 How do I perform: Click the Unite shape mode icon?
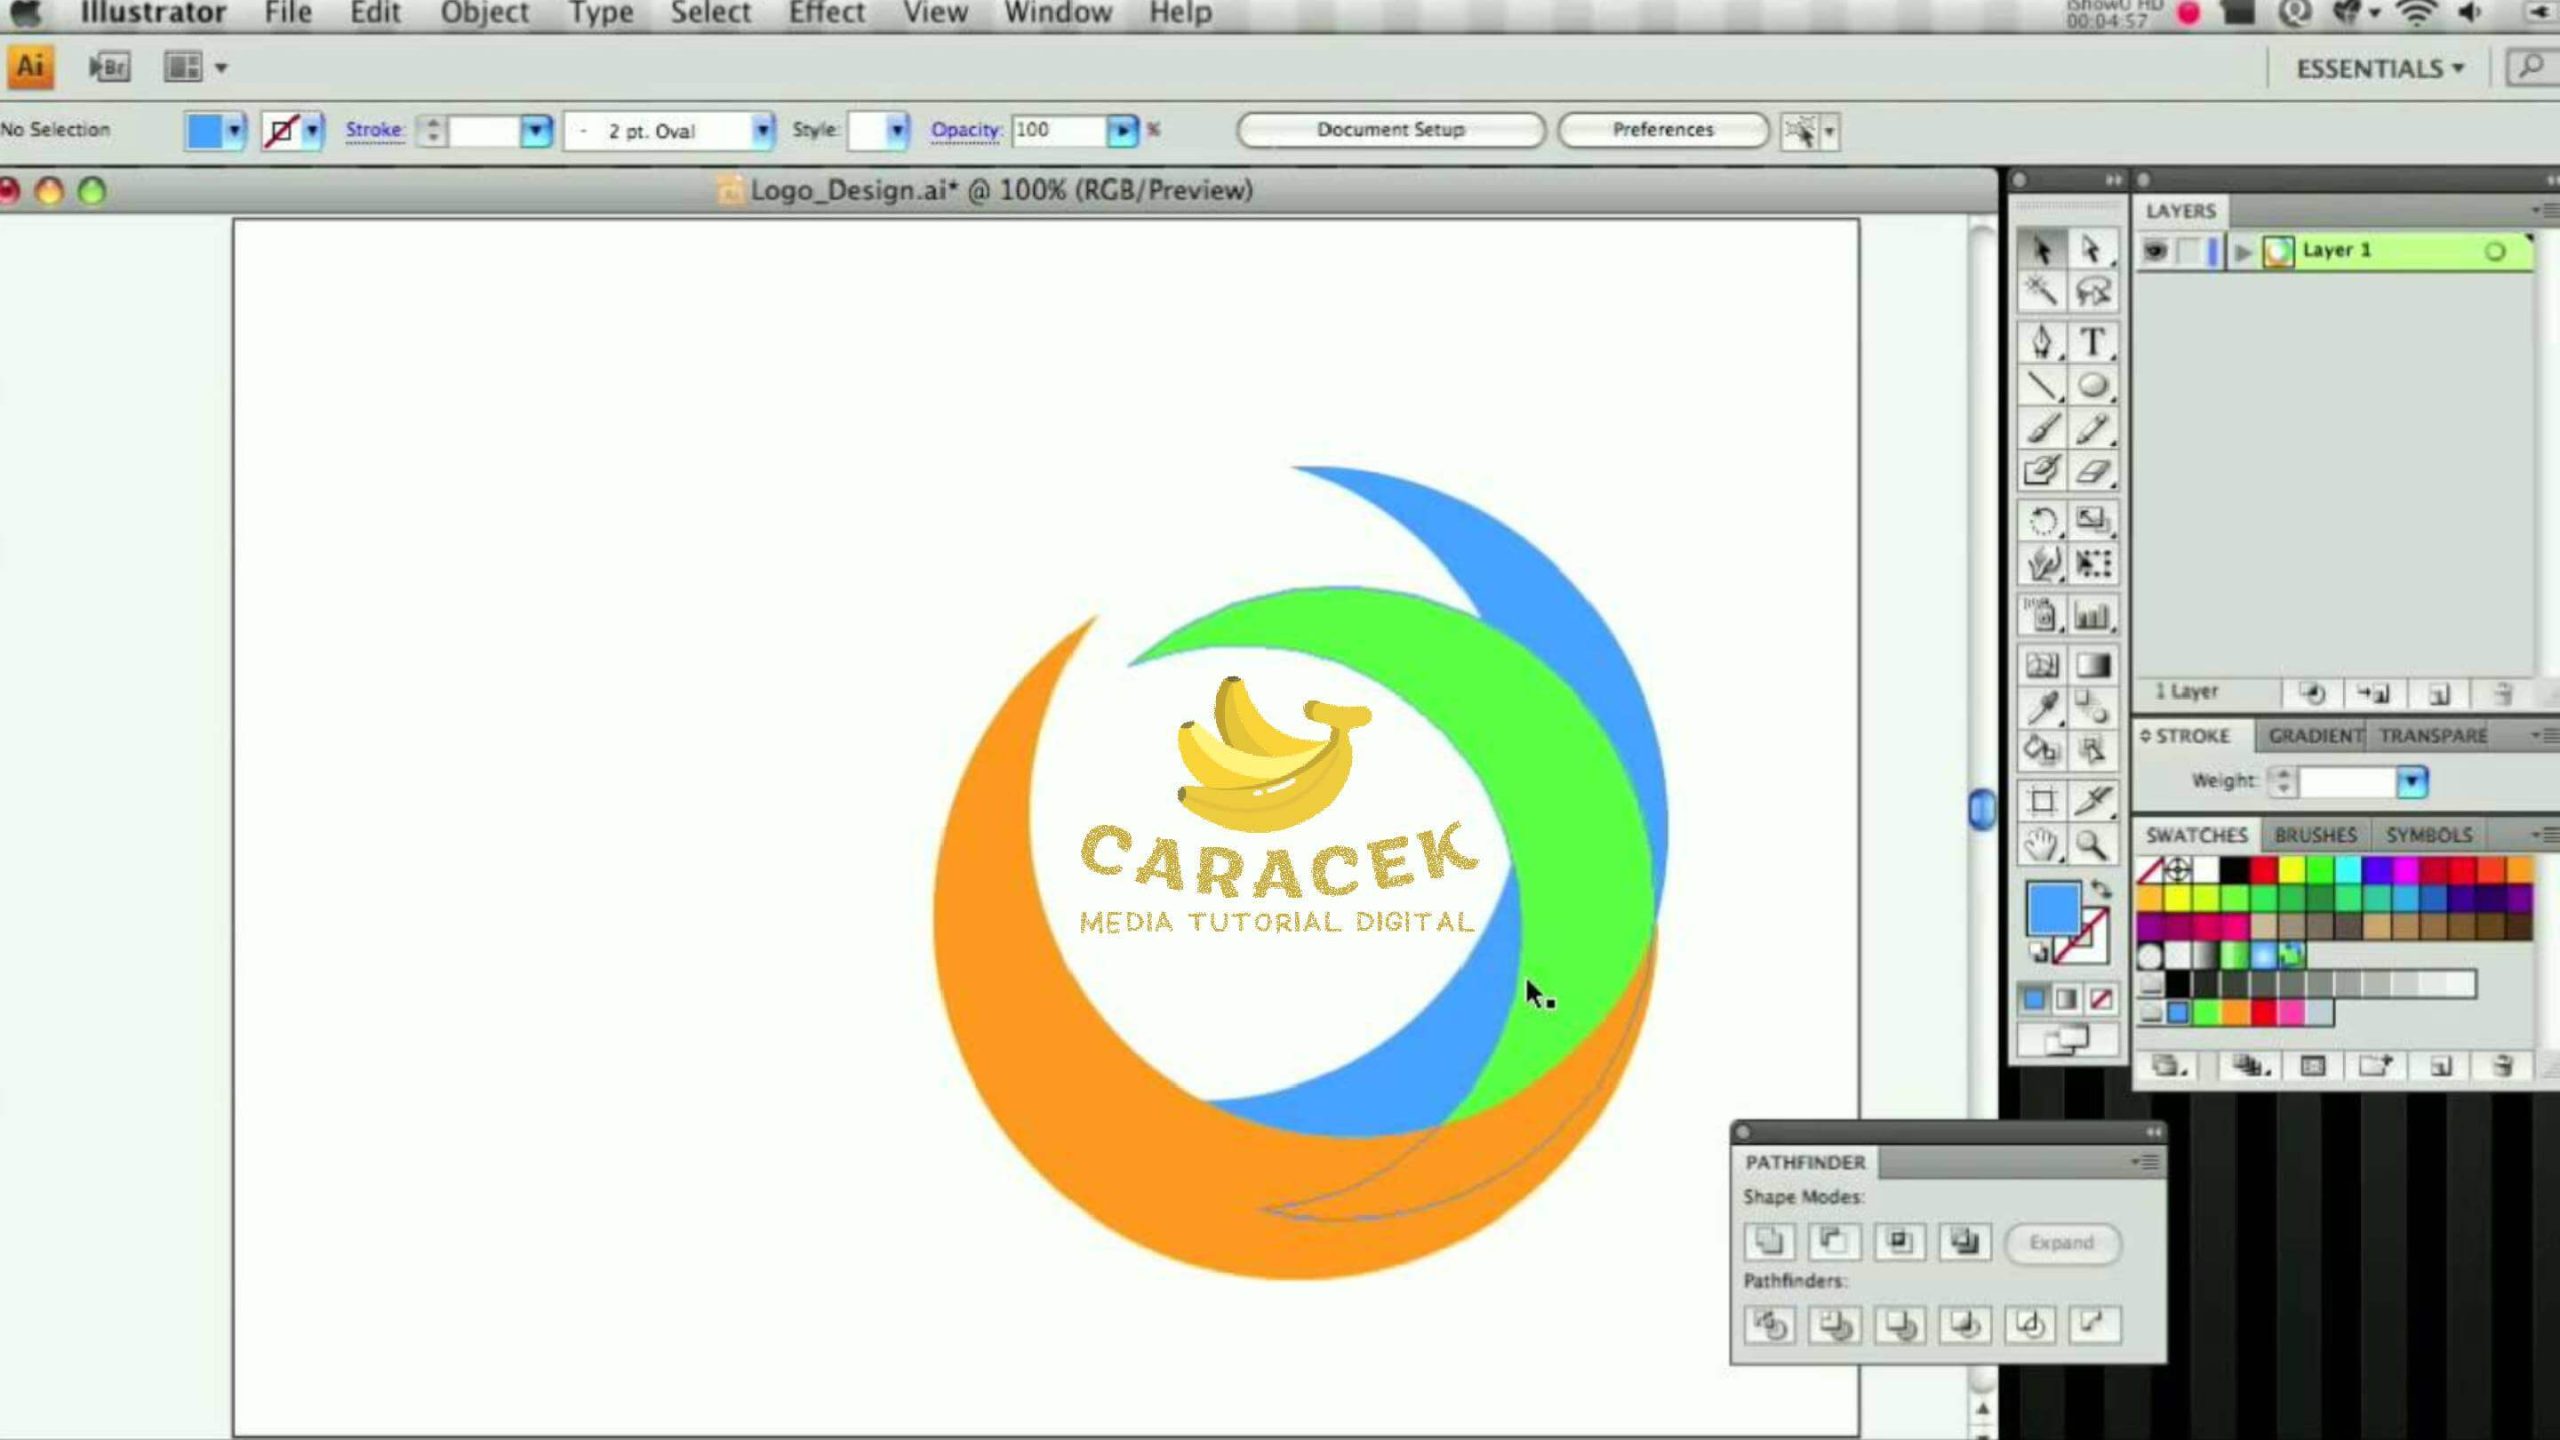(x=1769, y=1242)
